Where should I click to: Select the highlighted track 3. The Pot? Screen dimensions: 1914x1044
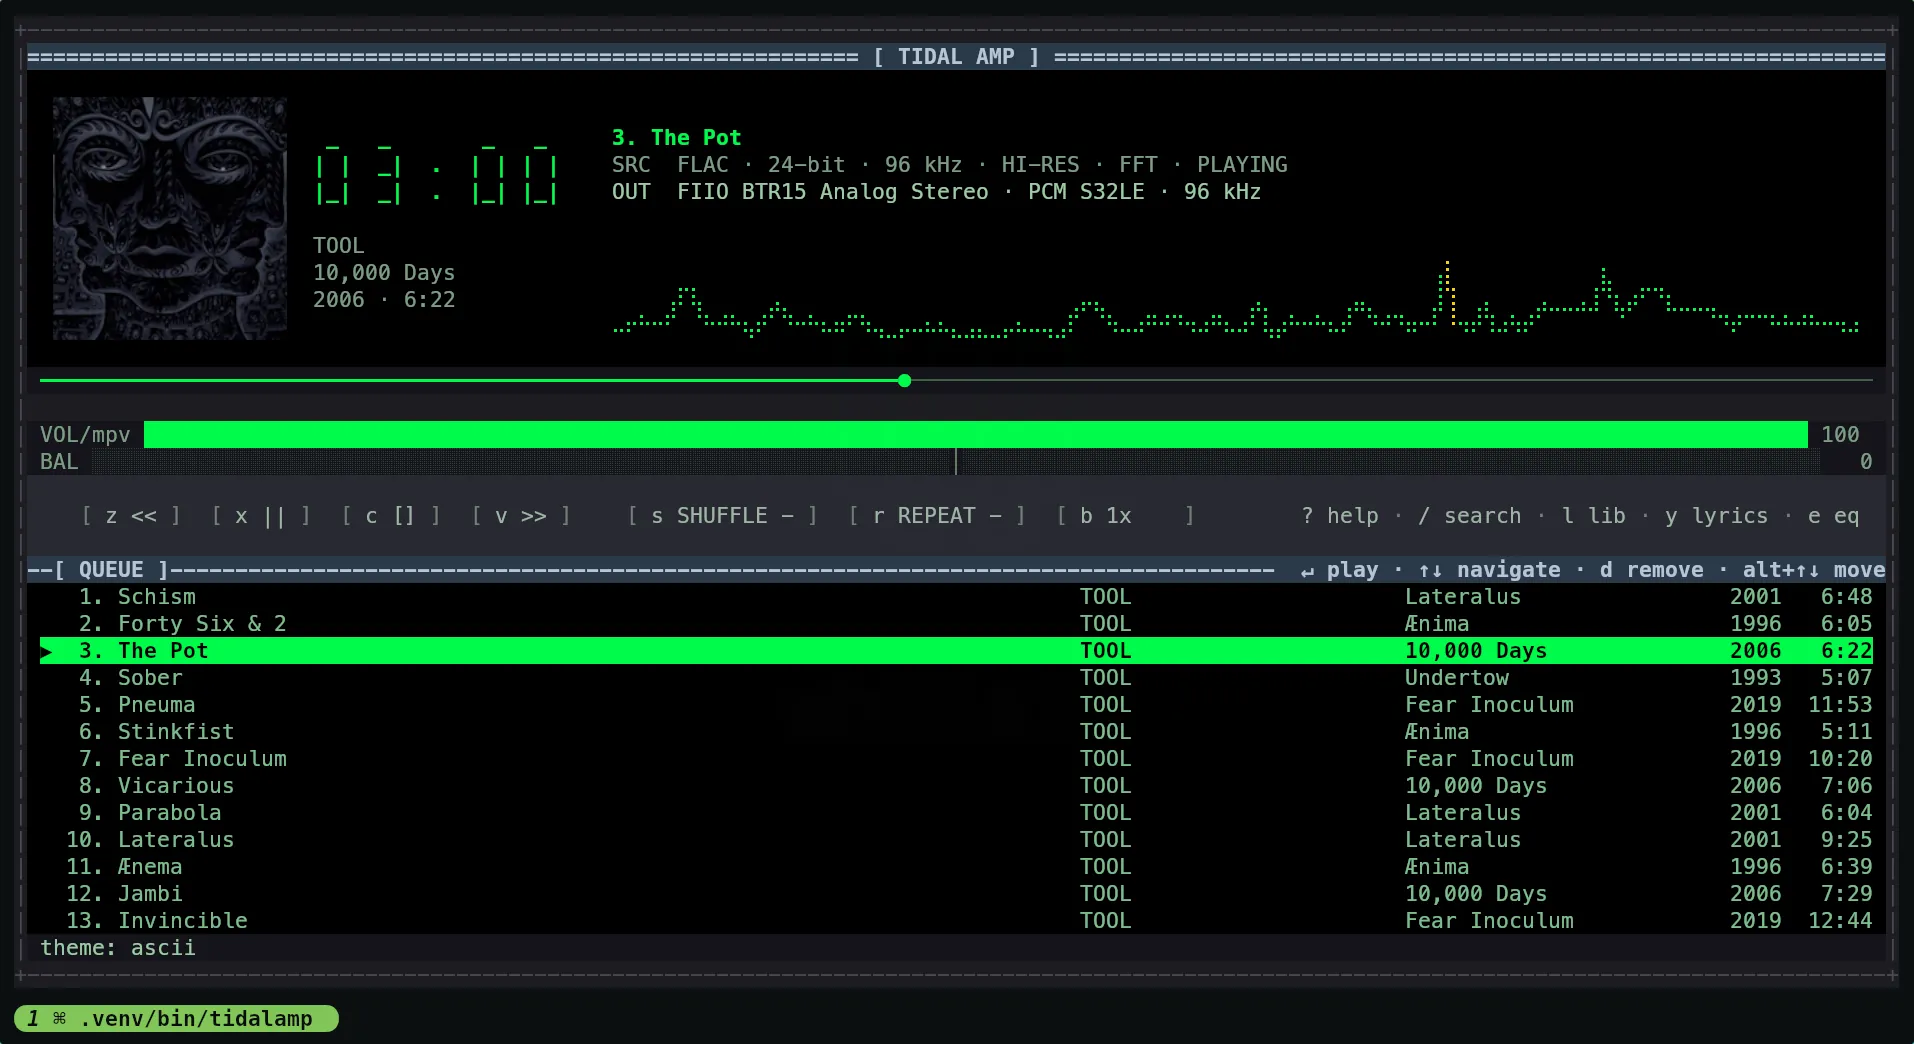(956, 651)
